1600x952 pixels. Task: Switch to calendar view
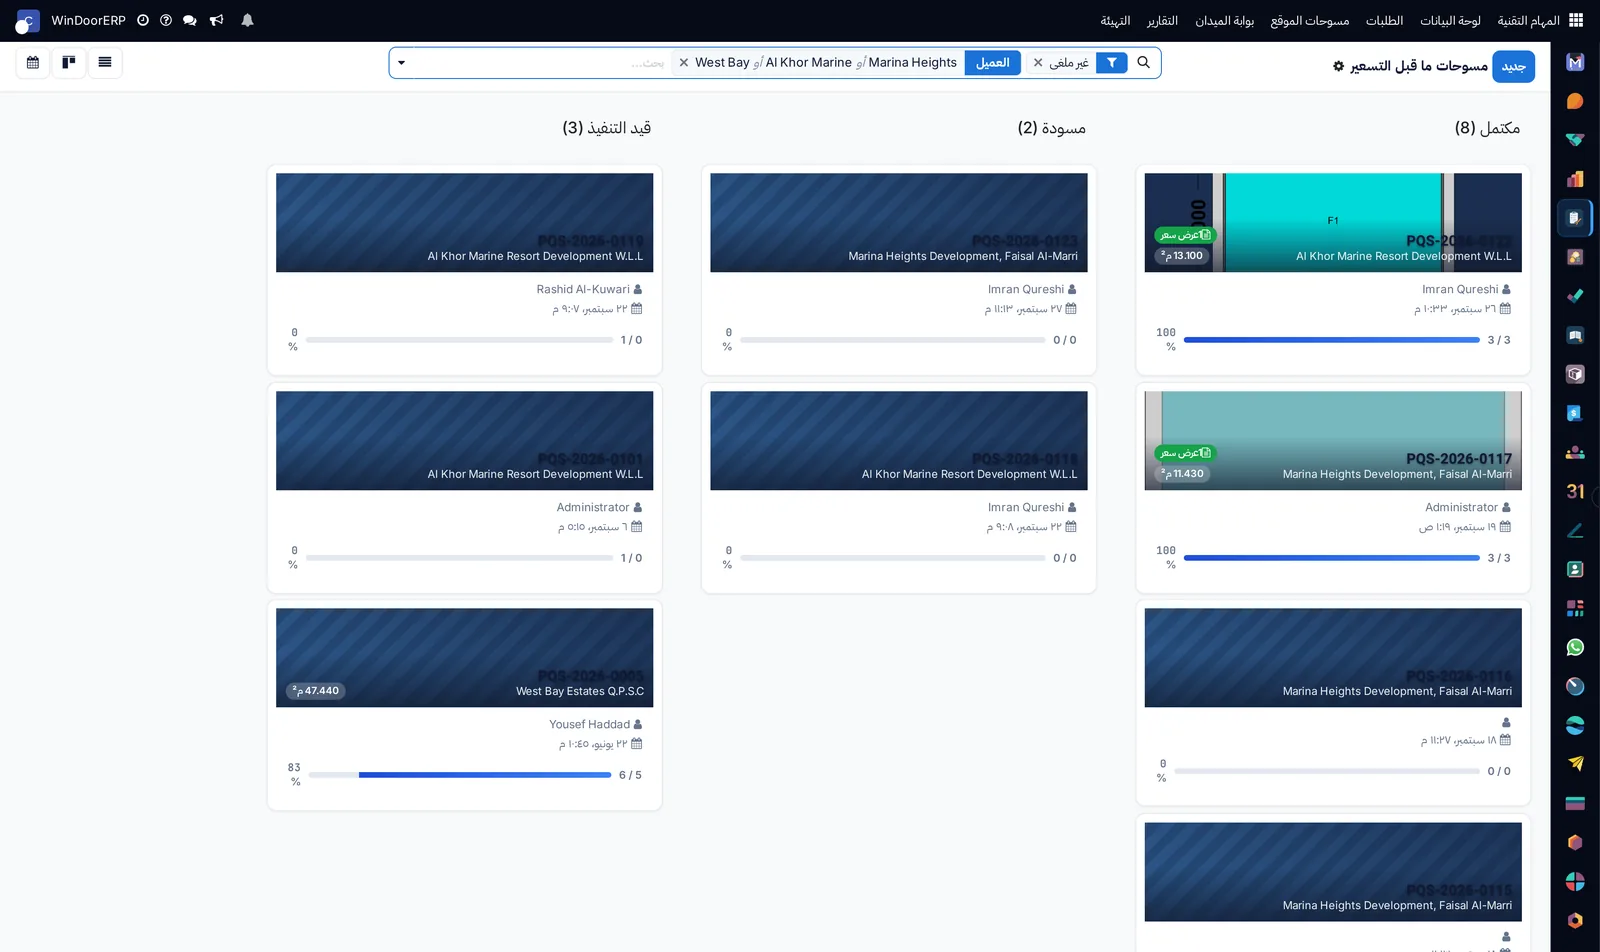pyautogui.click(x=33, y=62)
